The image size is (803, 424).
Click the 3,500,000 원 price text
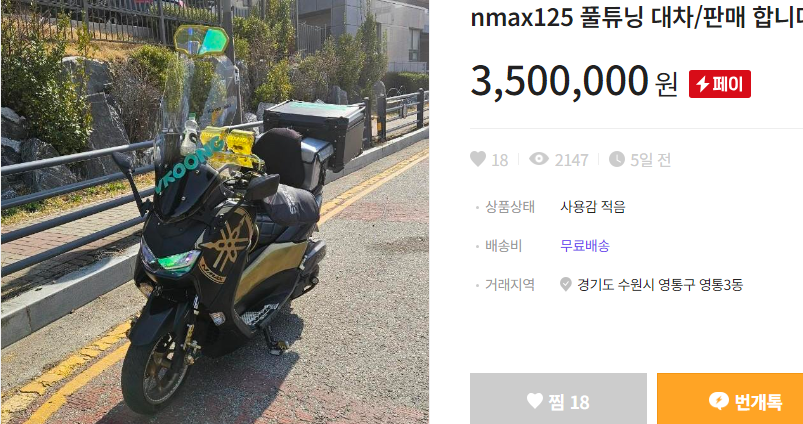point(574,82)
